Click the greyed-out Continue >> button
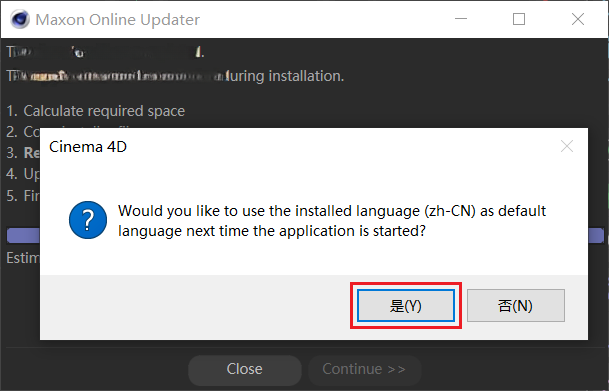Screen dimensions: 609x391 coord(364,369)
